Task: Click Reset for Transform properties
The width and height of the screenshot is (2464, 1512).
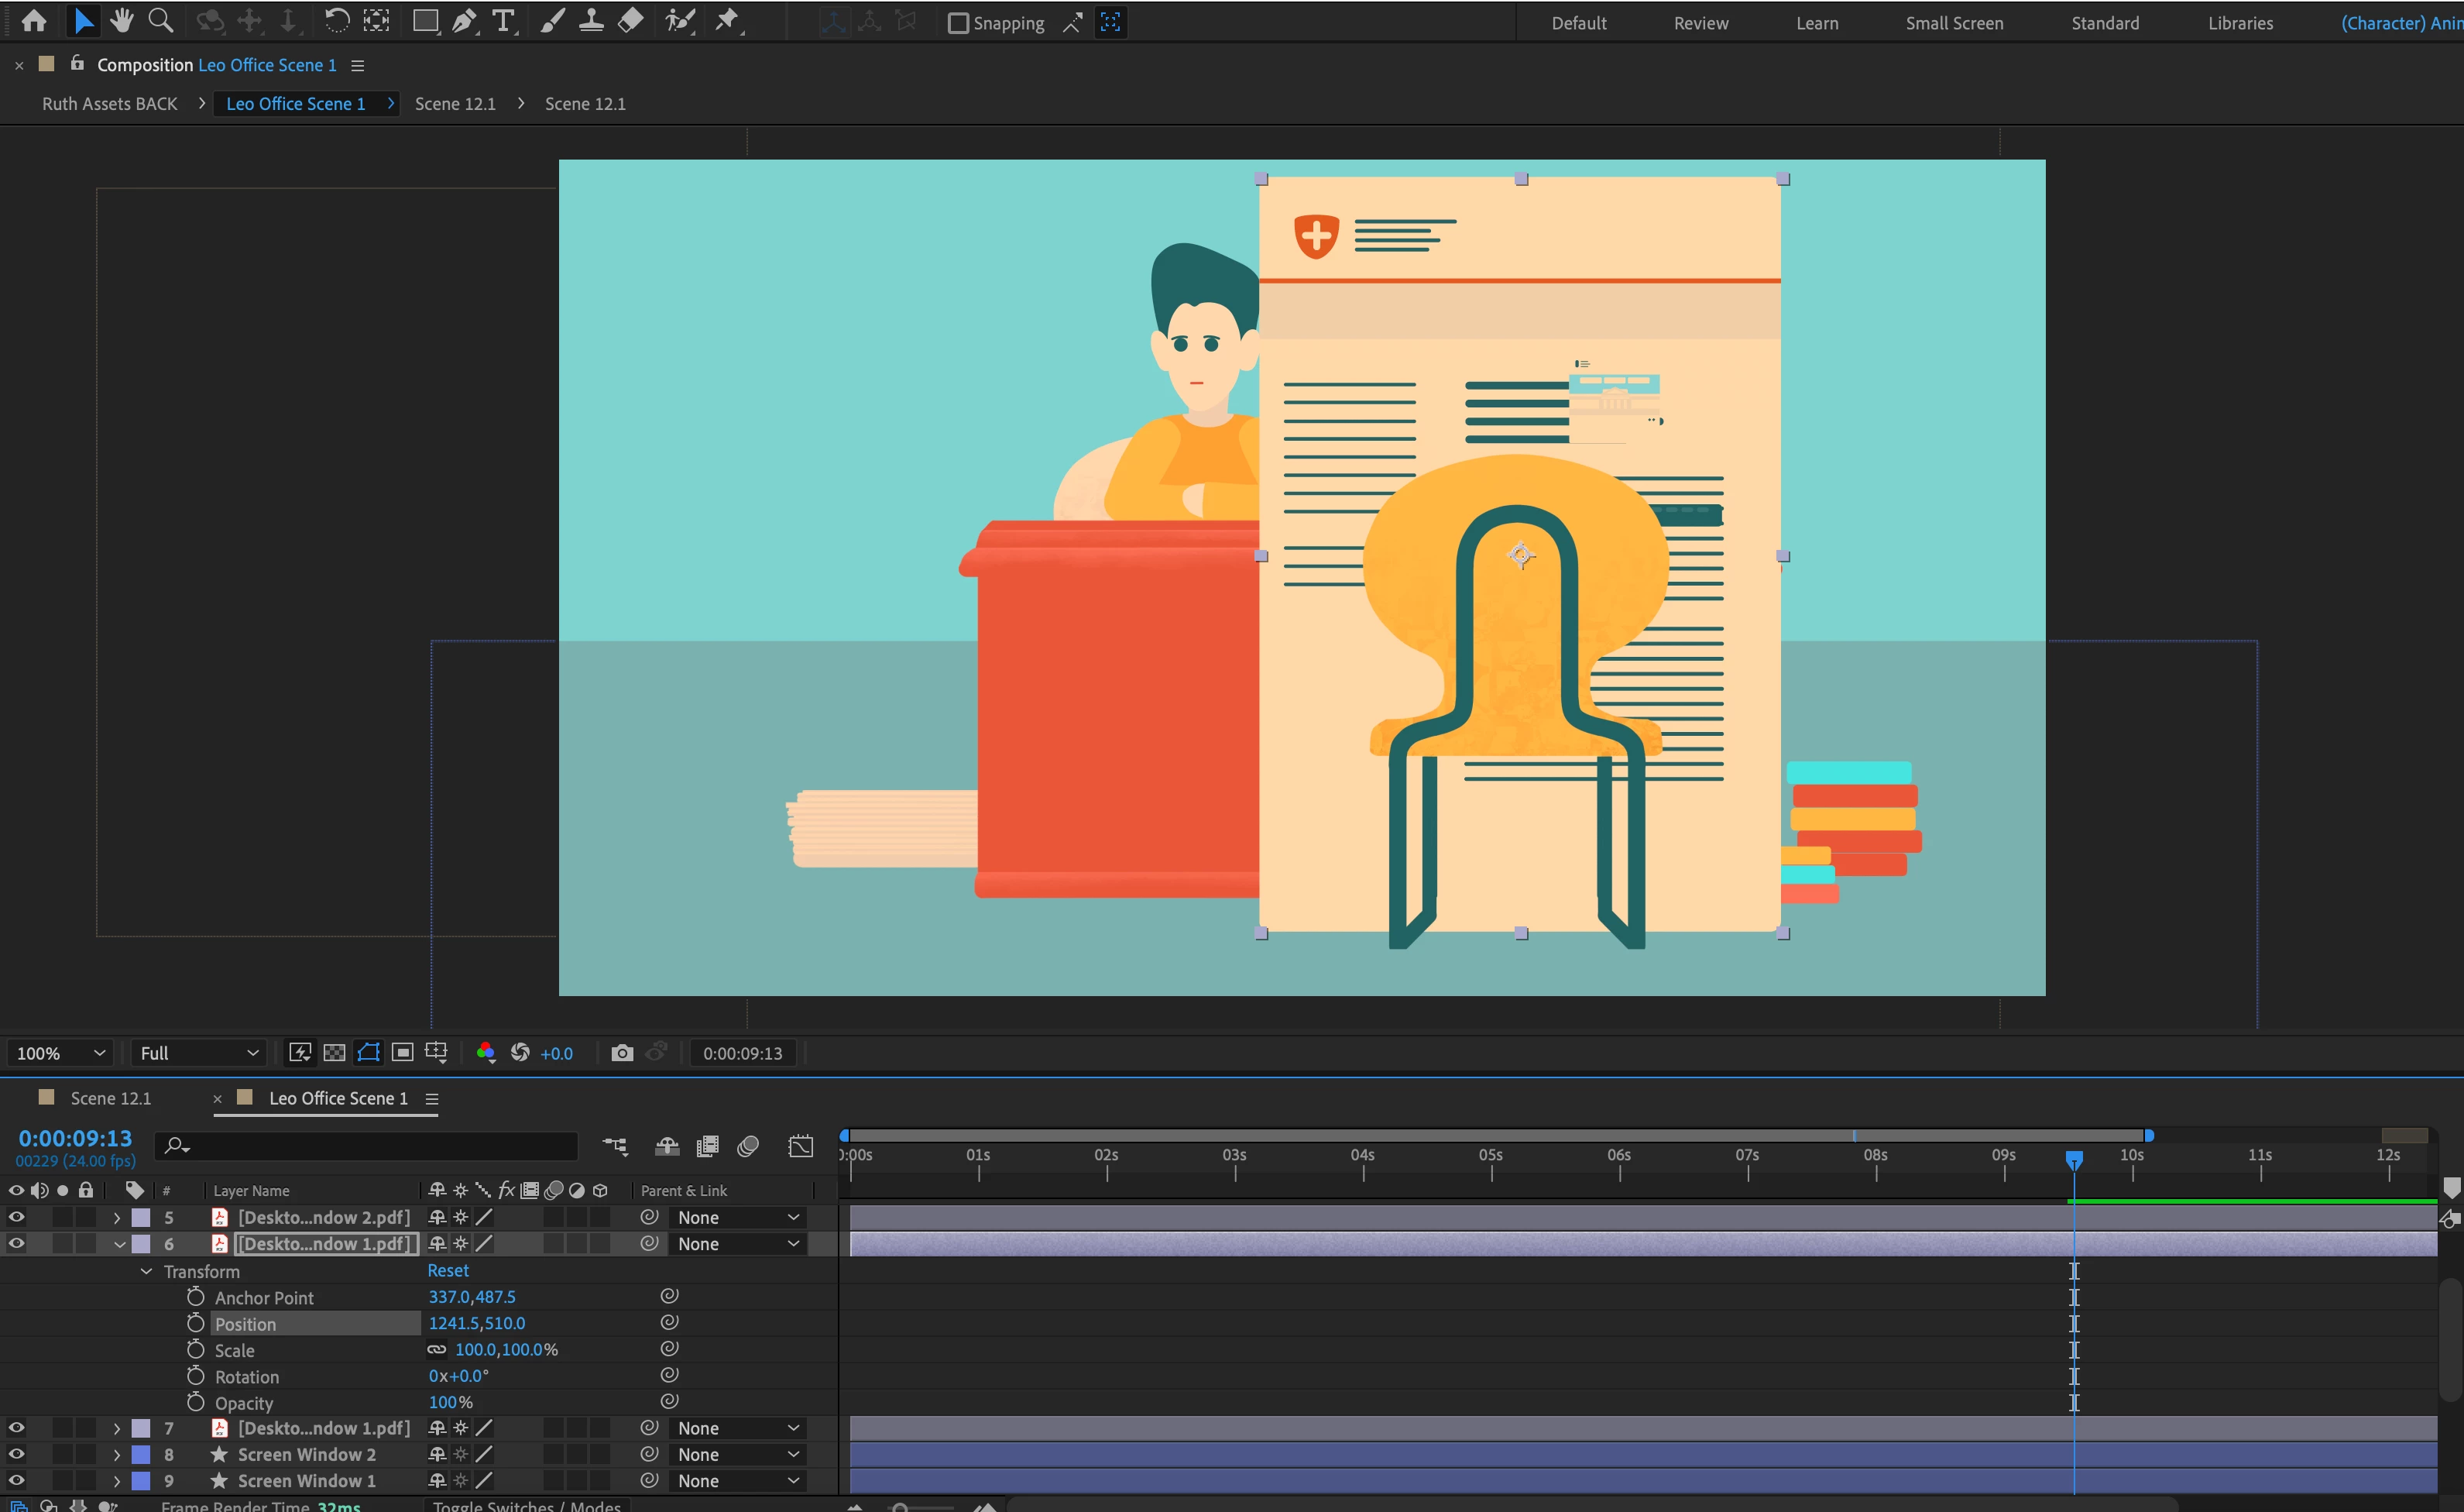Action: [448, 1270]
